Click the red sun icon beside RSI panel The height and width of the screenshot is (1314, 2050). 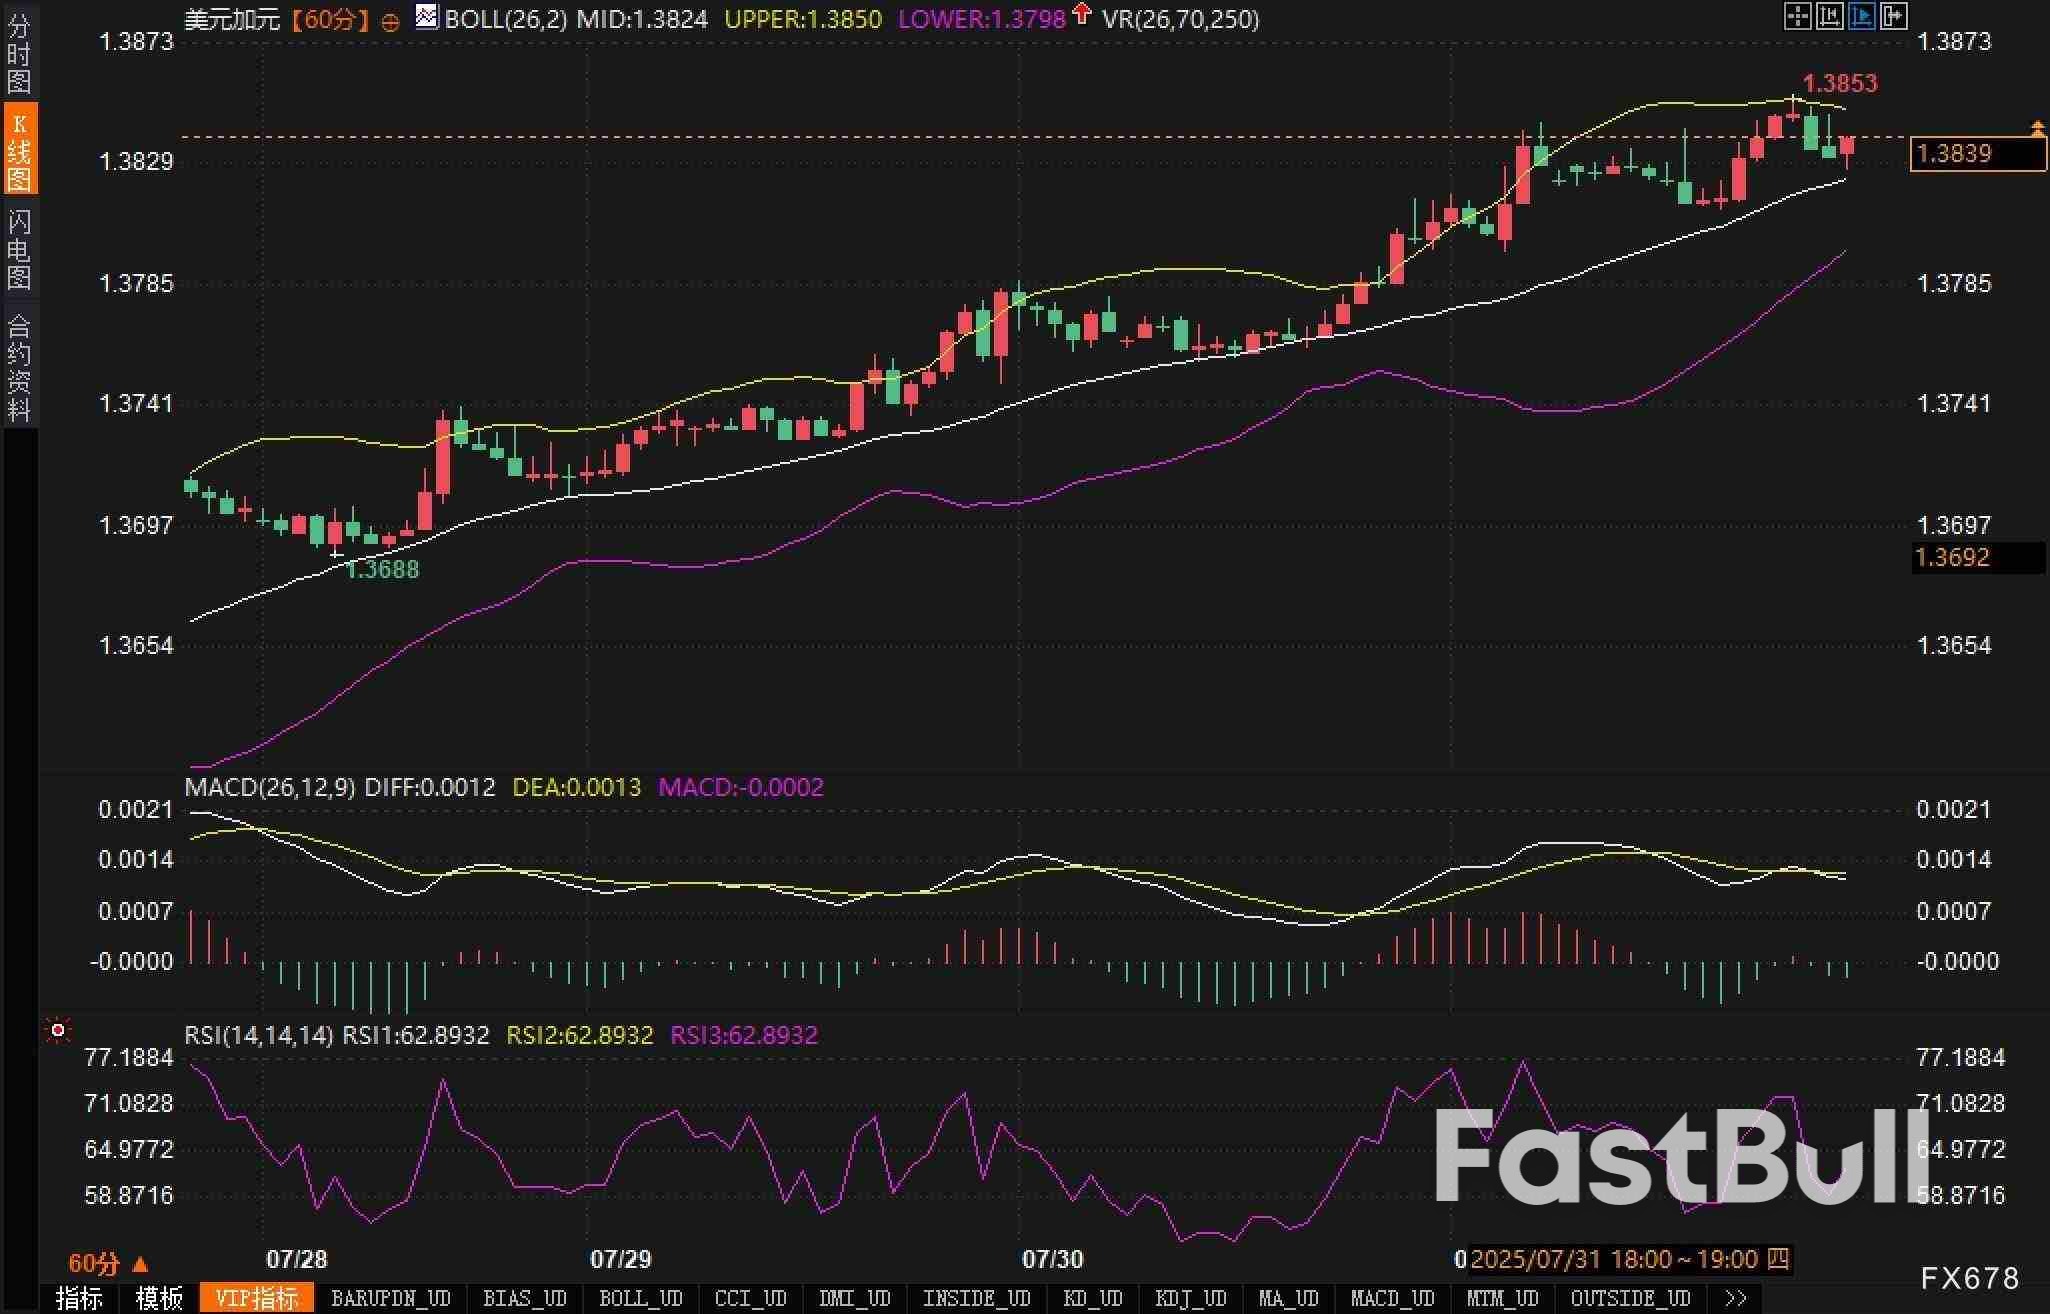click(58, 1030)
